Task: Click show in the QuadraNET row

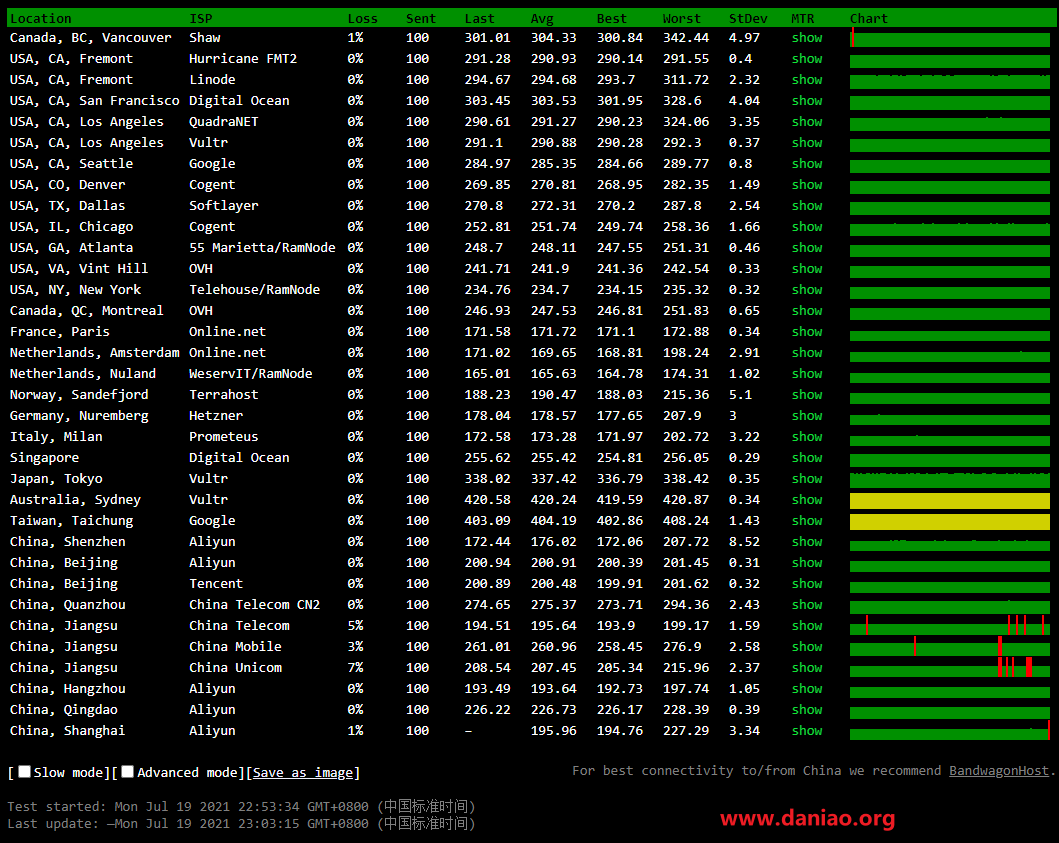Action: (x=807, y=122)
